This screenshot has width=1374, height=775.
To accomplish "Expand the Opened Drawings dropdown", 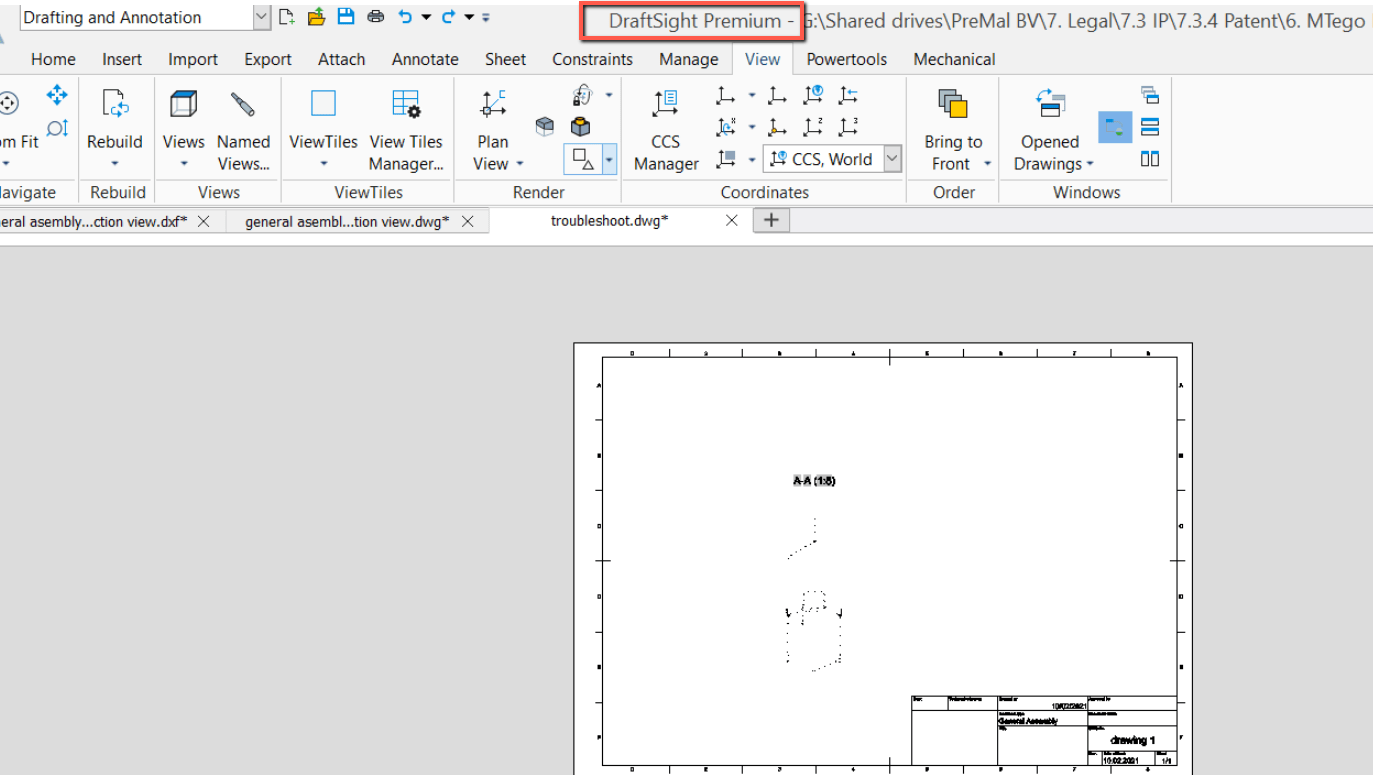I will point(1090,164).
